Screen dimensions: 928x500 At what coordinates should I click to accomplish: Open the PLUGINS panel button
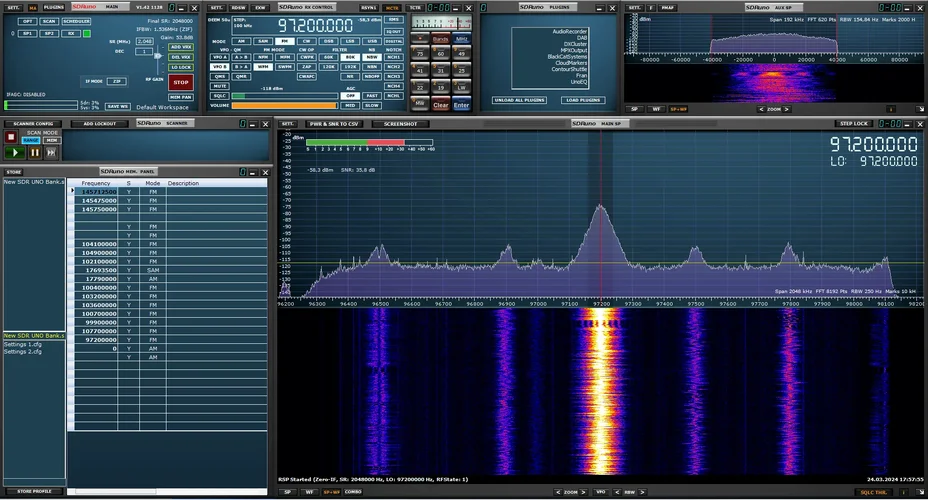pos(53,8)
